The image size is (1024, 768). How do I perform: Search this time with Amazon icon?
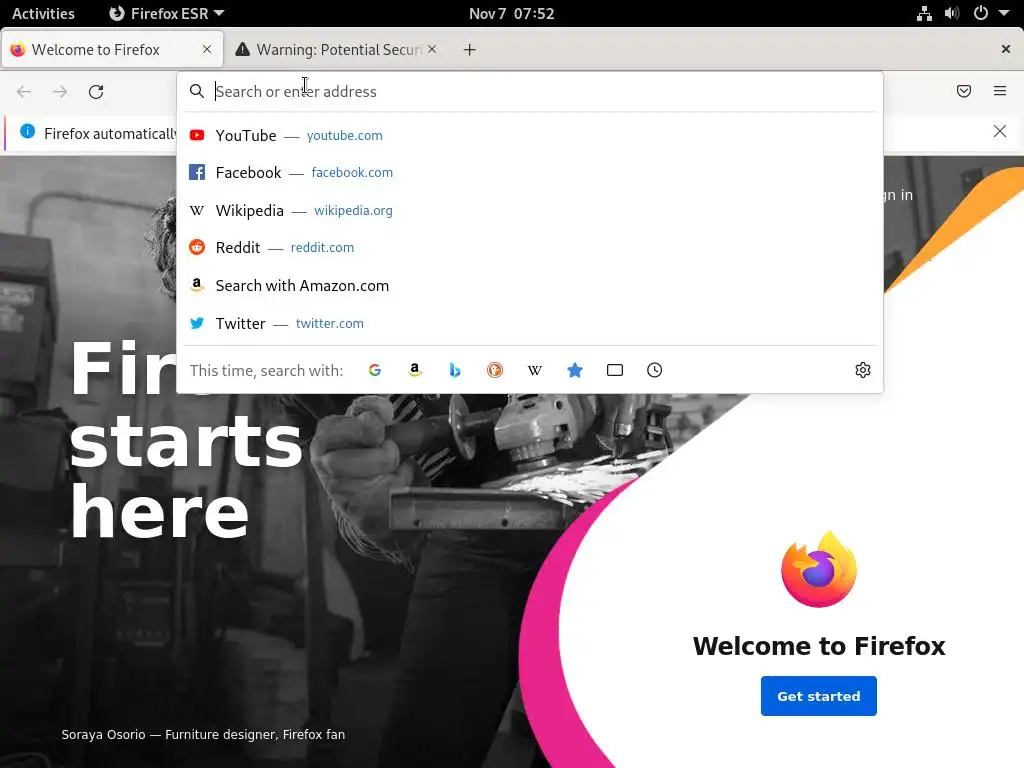point(415,370)
